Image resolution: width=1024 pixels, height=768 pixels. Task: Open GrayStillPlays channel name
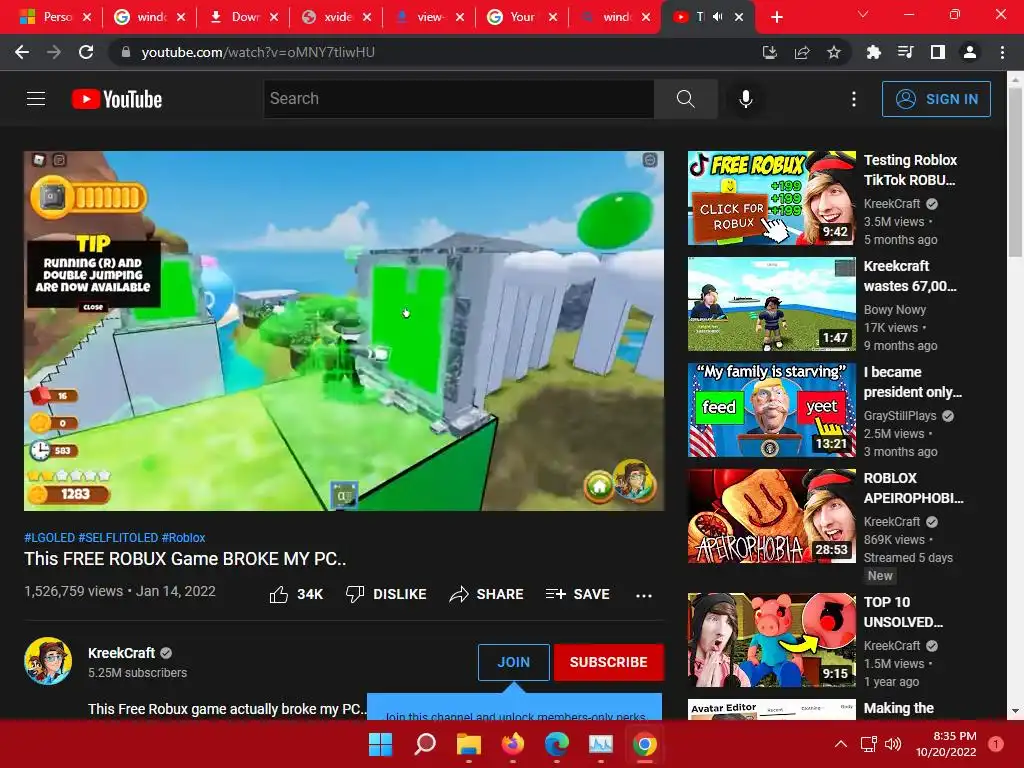point(900,415)
